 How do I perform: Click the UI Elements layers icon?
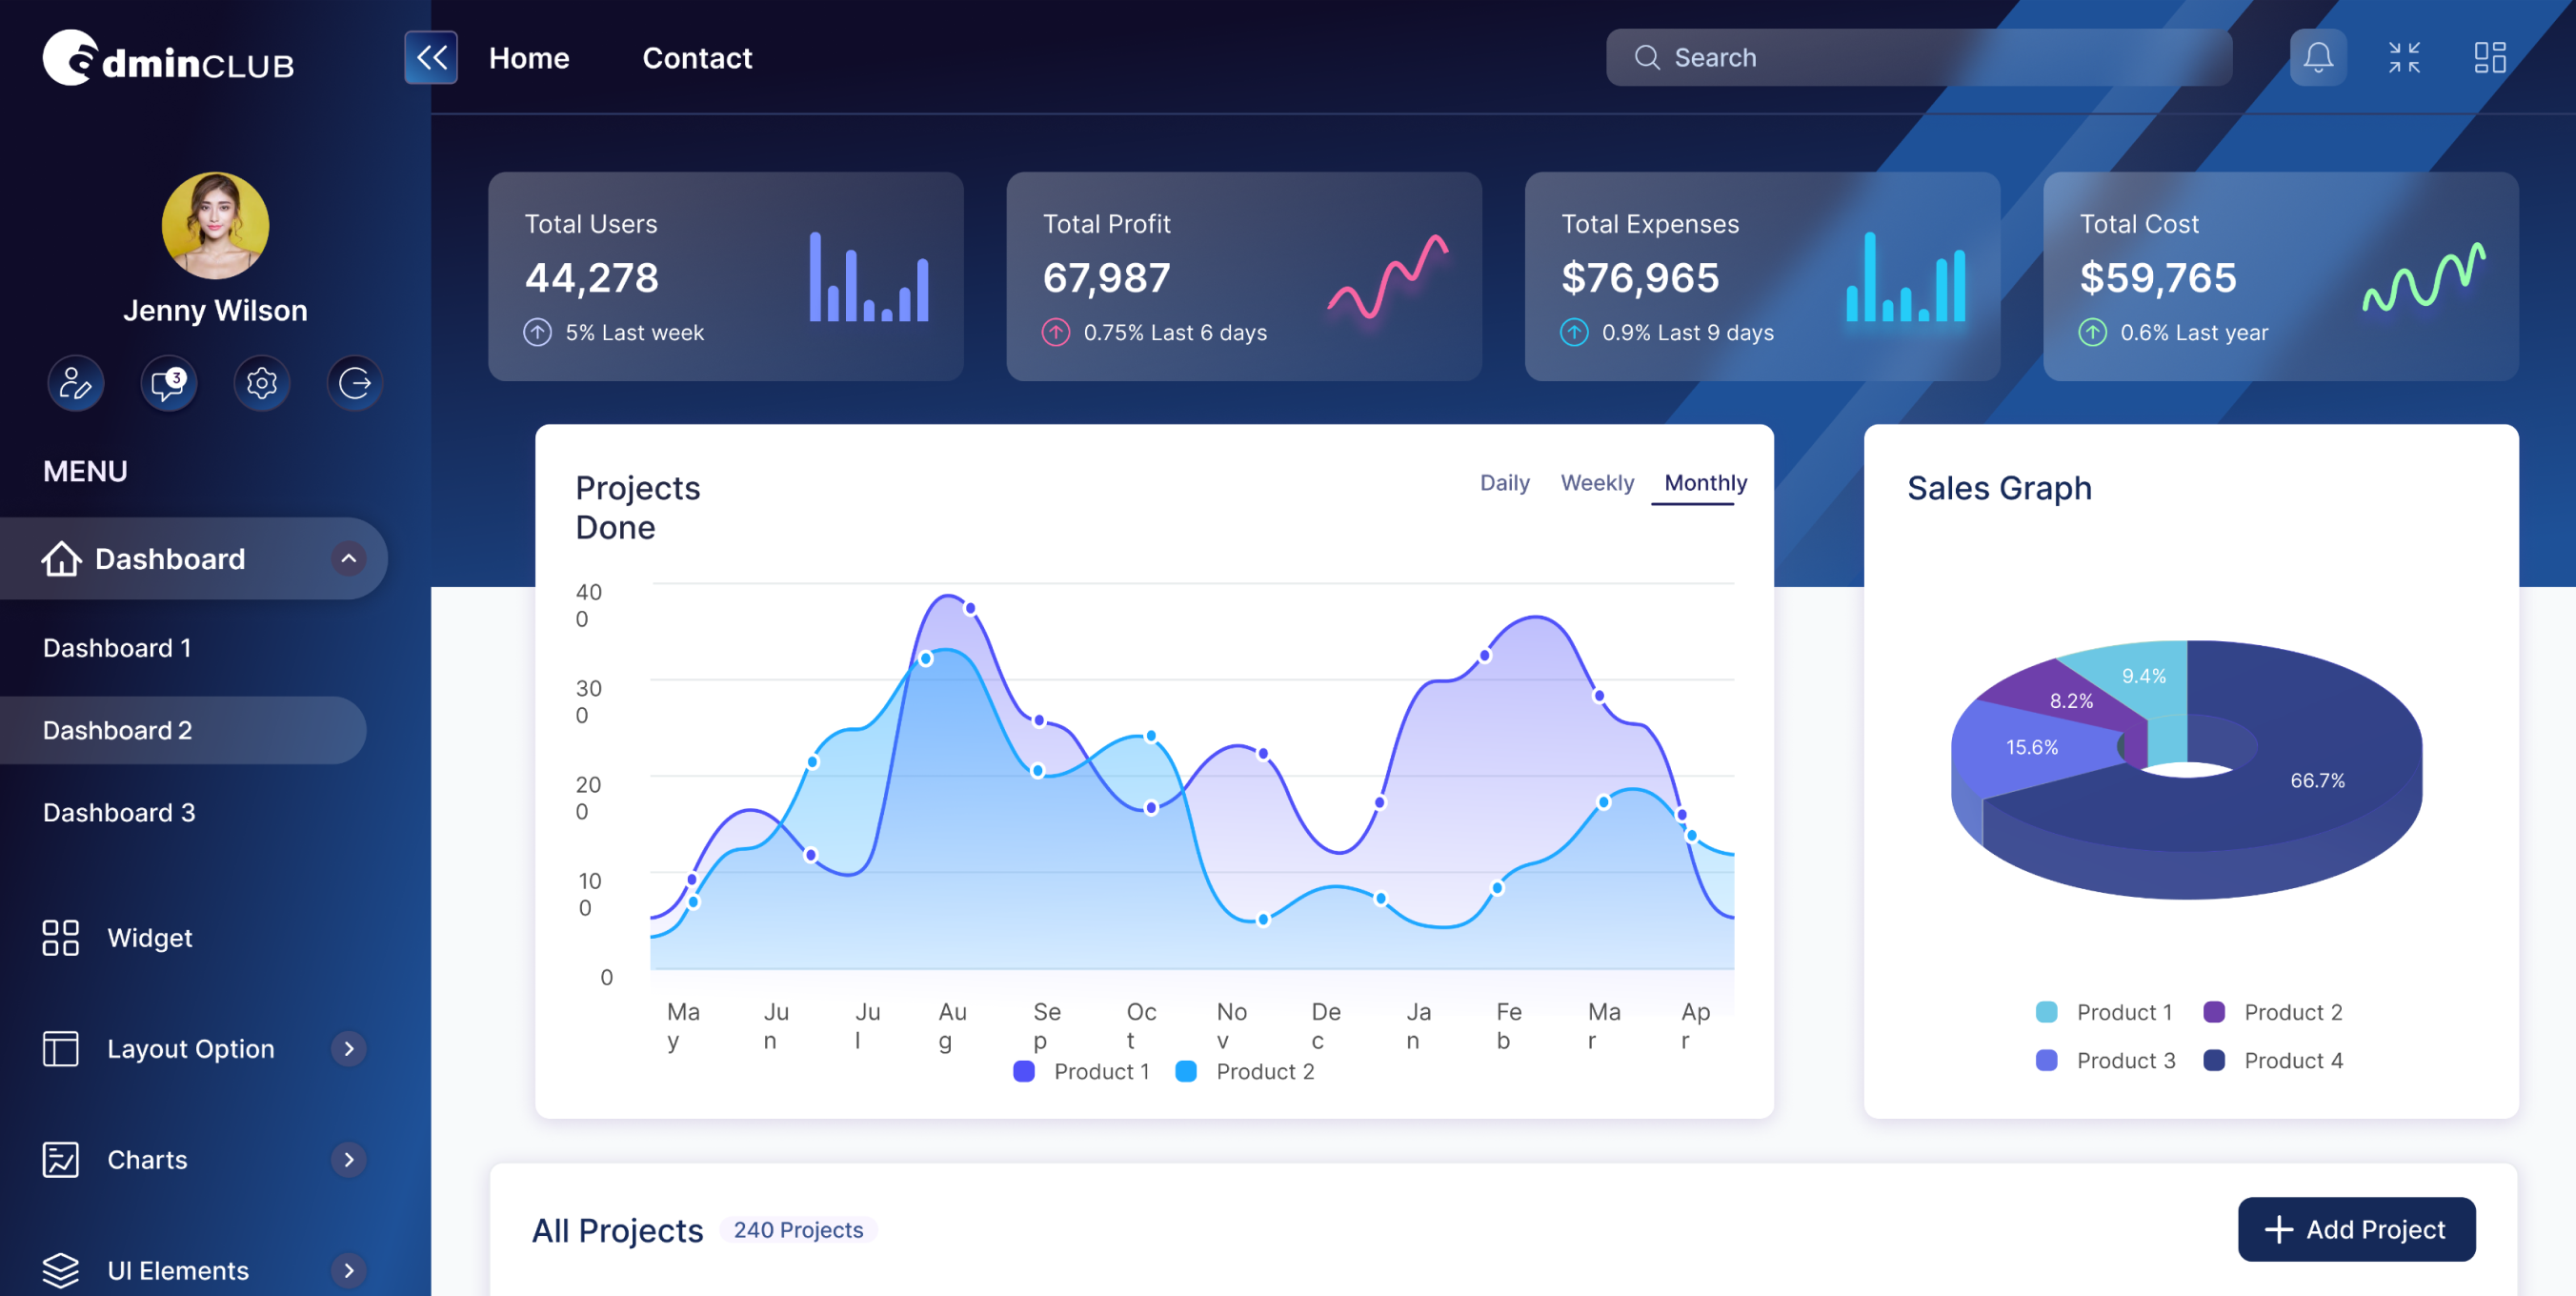coord(61,1270)
